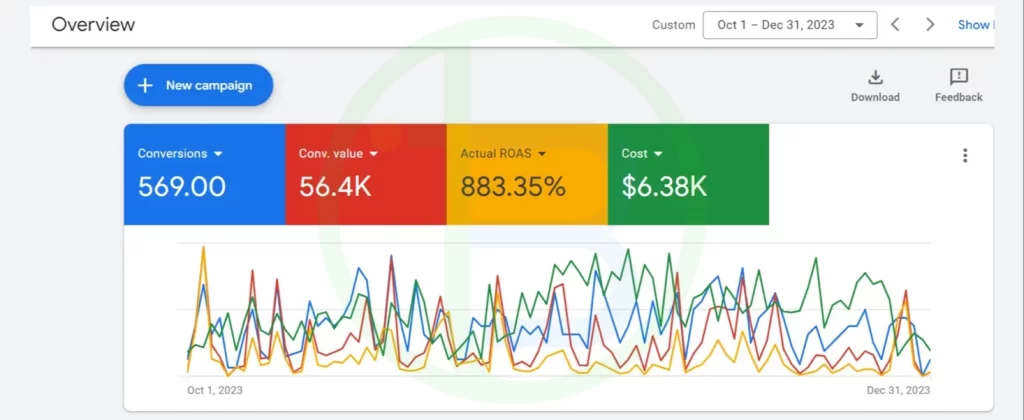1024x420 pixels.
Task: Click the Oct 1, 2023 axis label
Action: (214, 390)
